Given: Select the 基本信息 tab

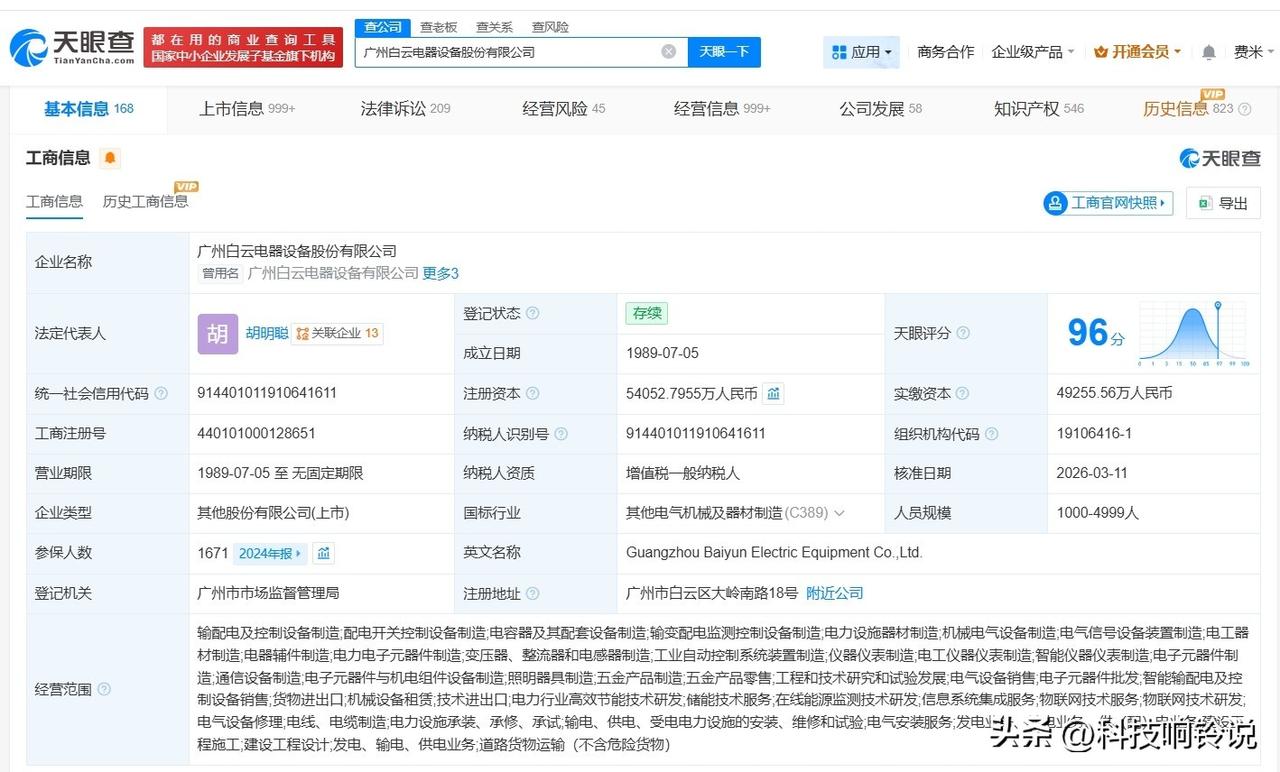Looking at the screenshot, I should pos(88,109).
